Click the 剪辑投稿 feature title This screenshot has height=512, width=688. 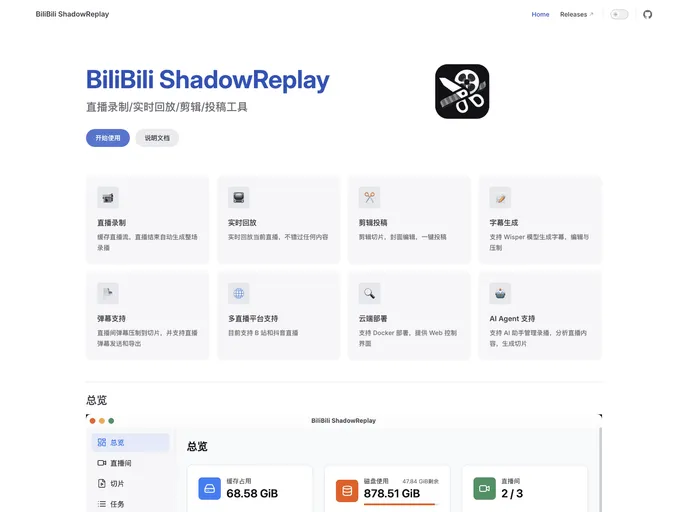click(x=373, y=223)
